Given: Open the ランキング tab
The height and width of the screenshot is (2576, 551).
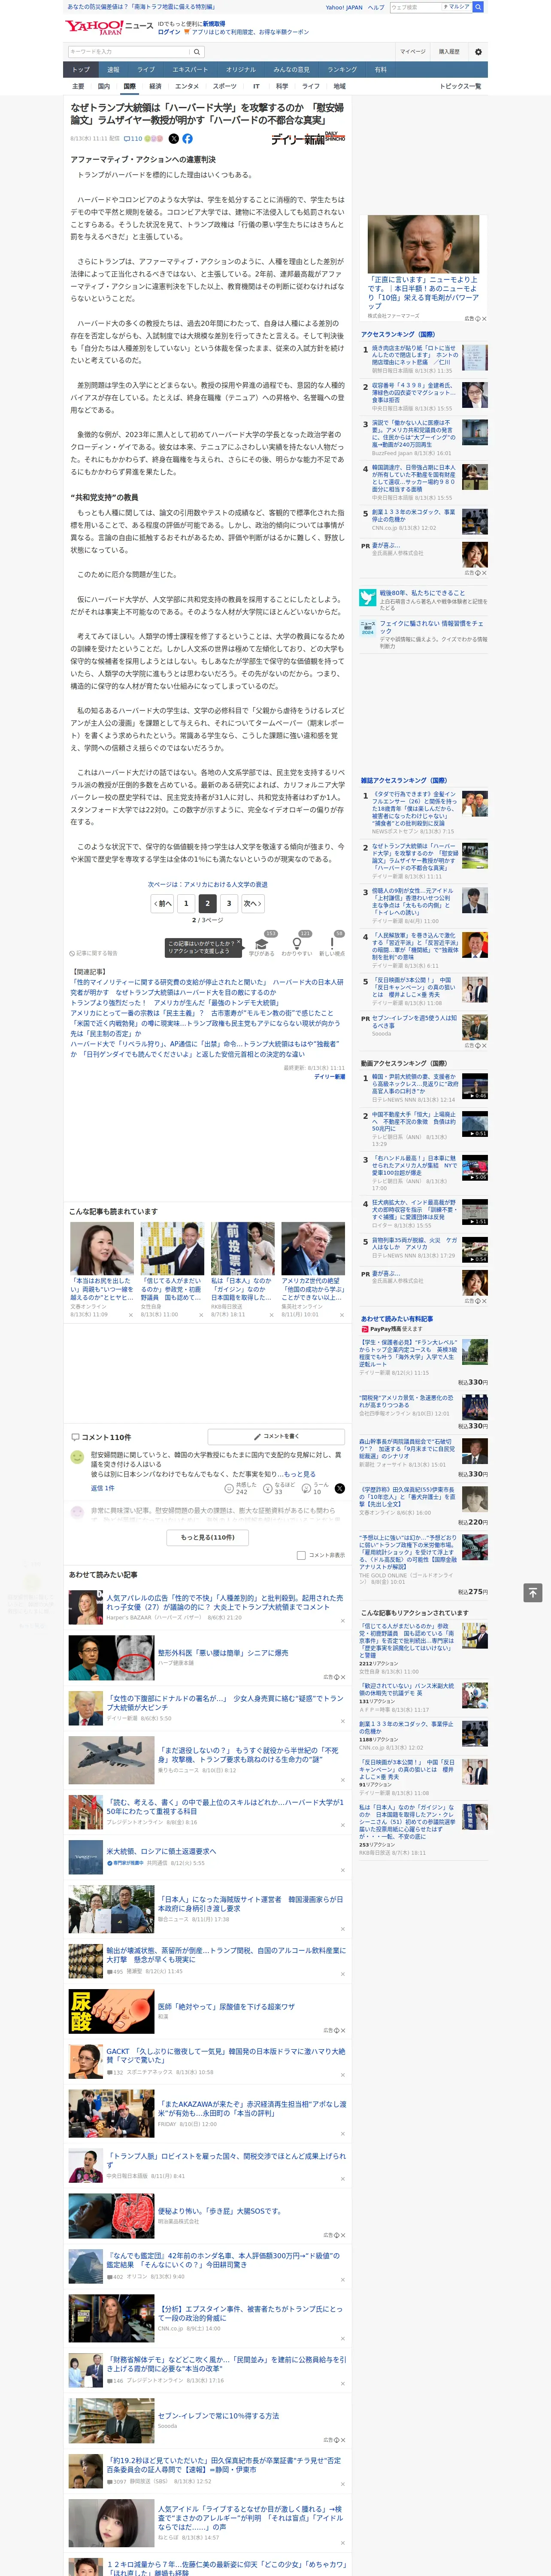Looking at the screenshot, I should pyautogui.click(x=342, y=70).
